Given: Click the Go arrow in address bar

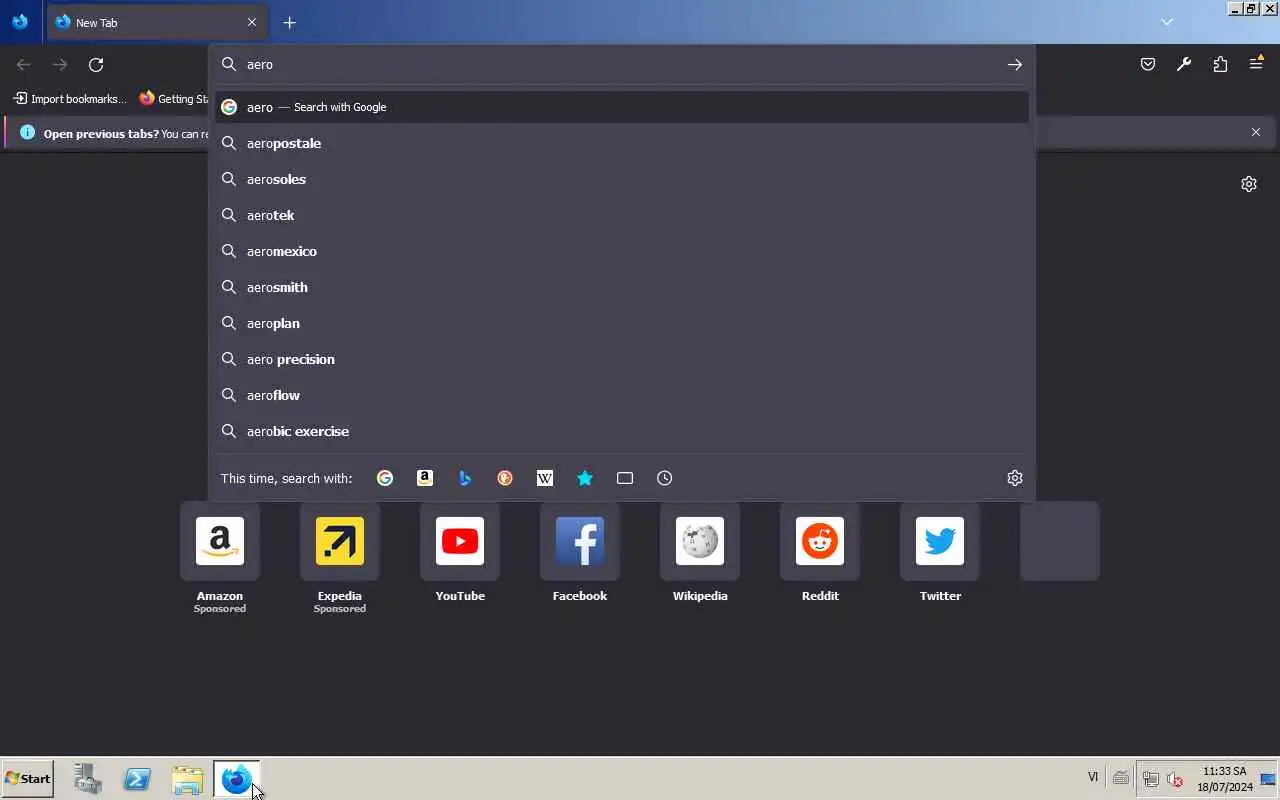Looking at the screenshot, I should (x=1015, y=64).
